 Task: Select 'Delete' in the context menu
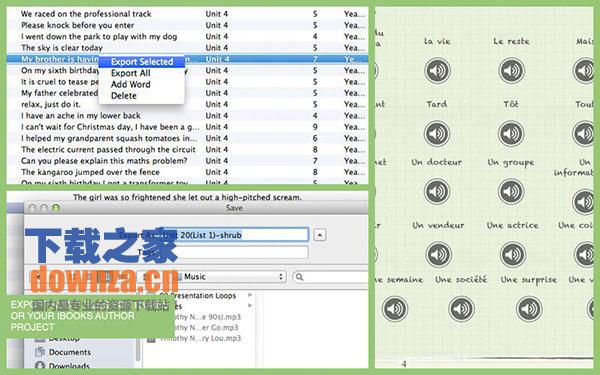(142, 96)
